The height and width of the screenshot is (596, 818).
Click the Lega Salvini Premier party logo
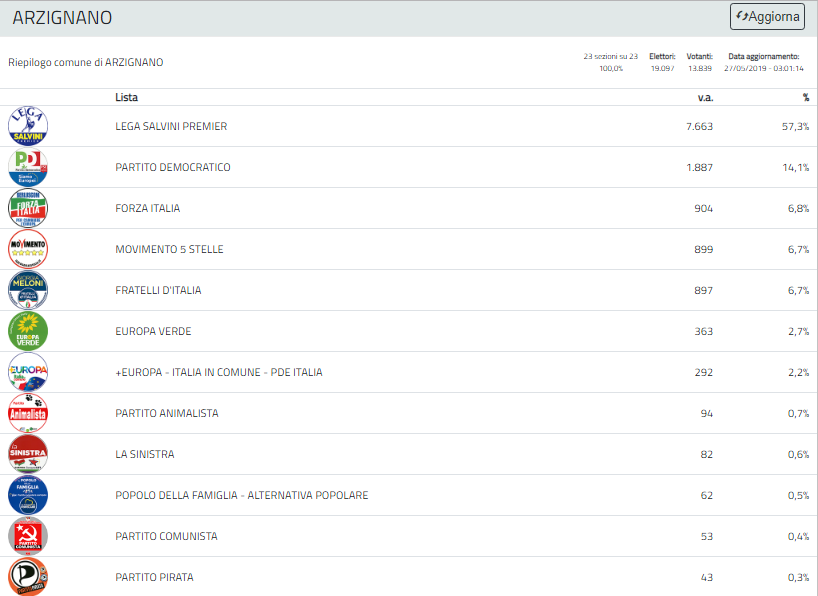click(x=28, y=126)
